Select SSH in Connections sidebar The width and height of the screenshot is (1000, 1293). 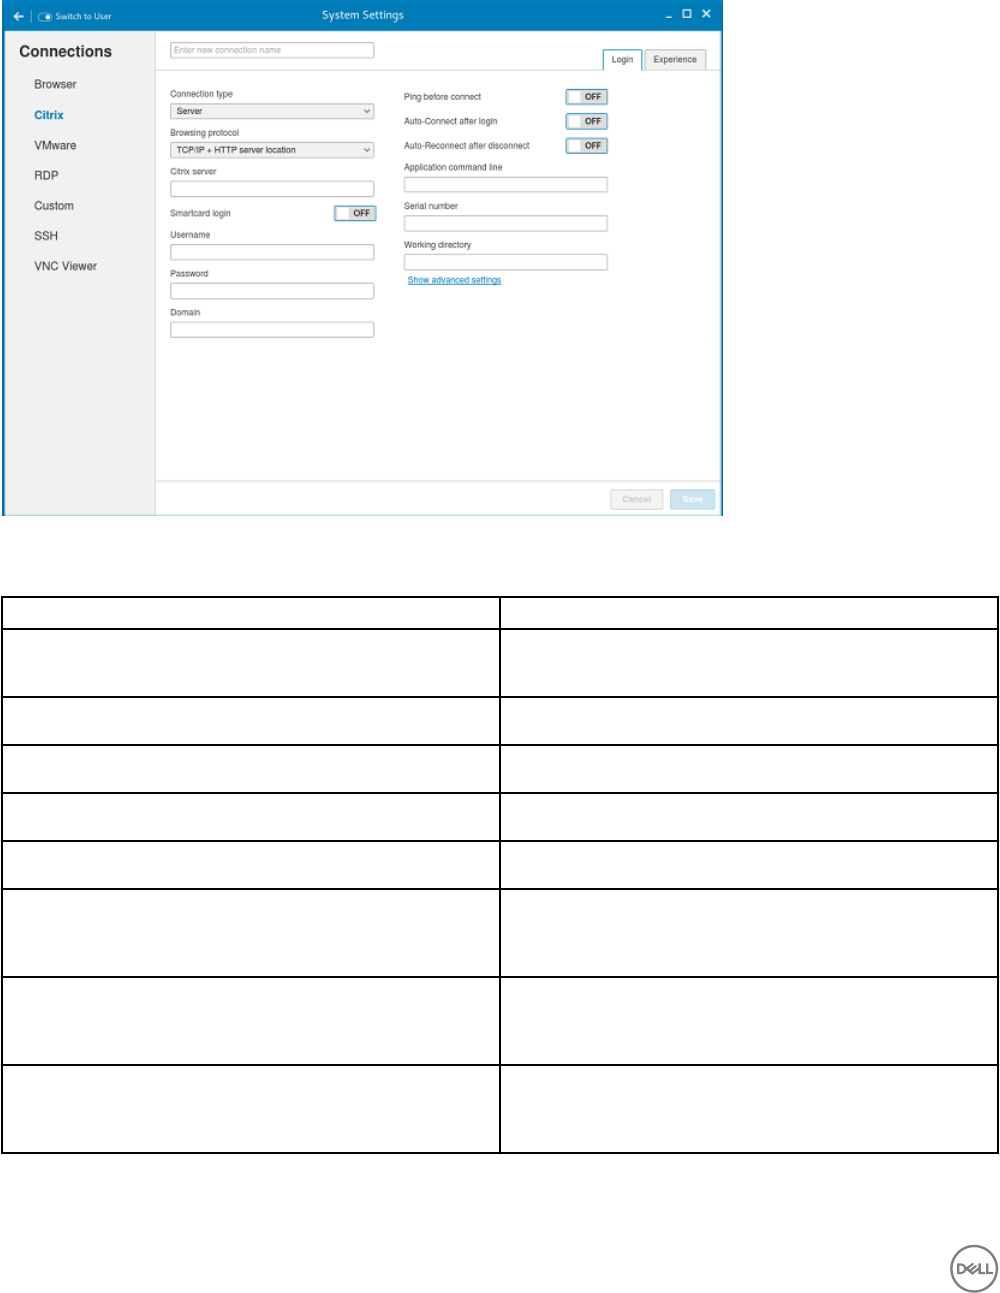(46, 236)
